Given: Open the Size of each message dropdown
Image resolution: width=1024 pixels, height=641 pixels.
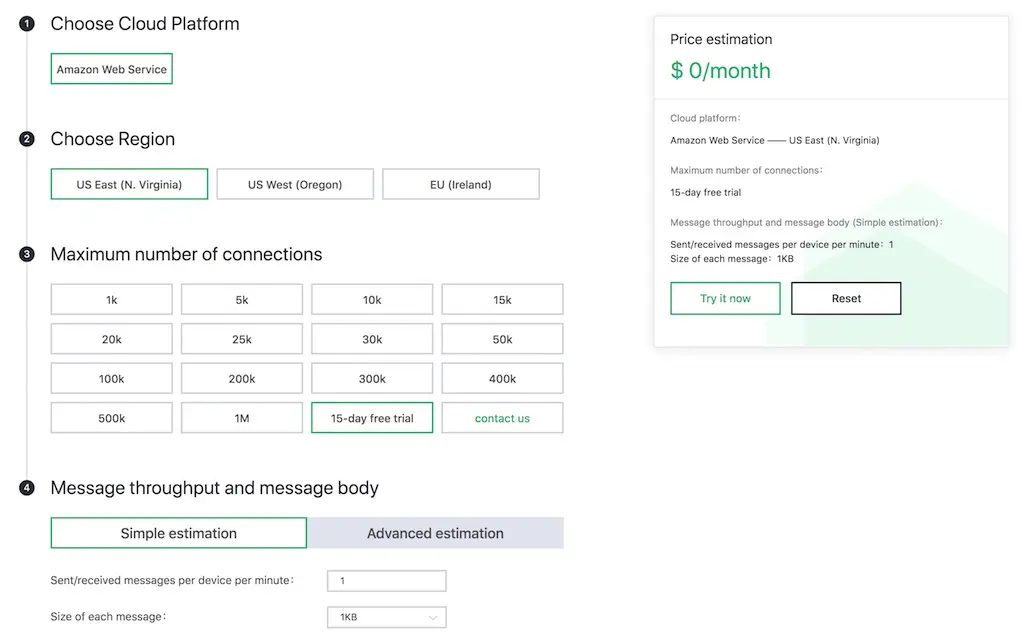Looking at the screenshot, I should point(387,617).
